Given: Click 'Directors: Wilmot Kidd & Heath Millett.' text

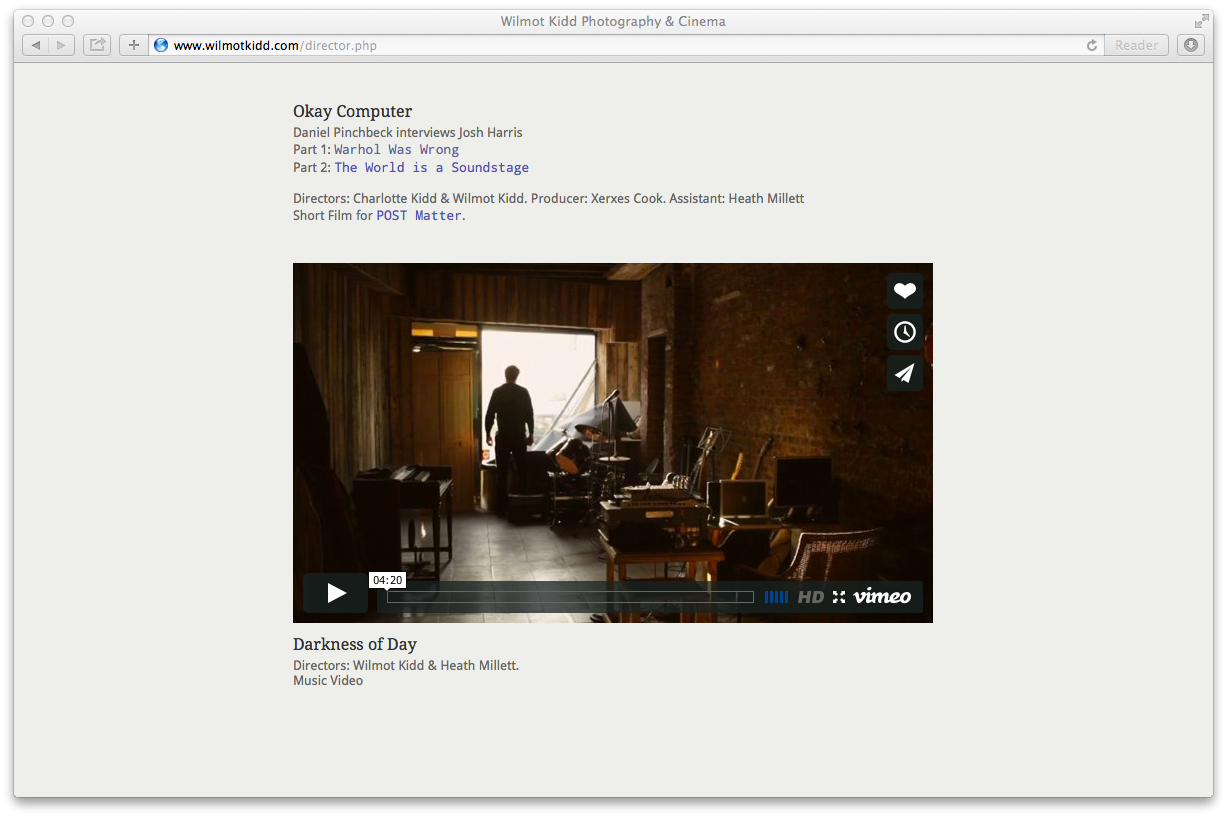Looking at the screenshot, I should [x=406, y=665].
